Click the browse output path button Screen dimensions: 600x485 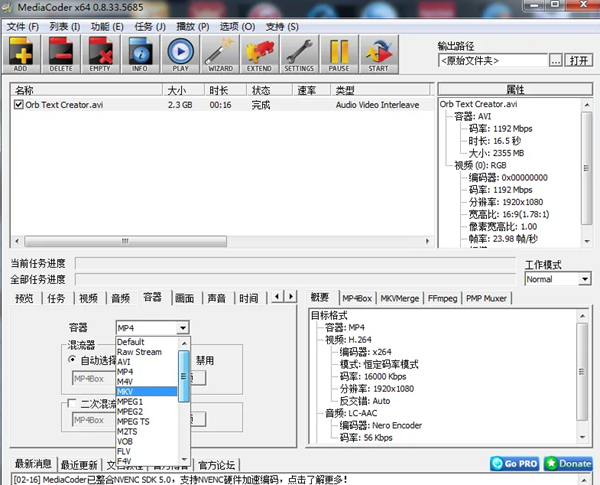tap(556, 60)
